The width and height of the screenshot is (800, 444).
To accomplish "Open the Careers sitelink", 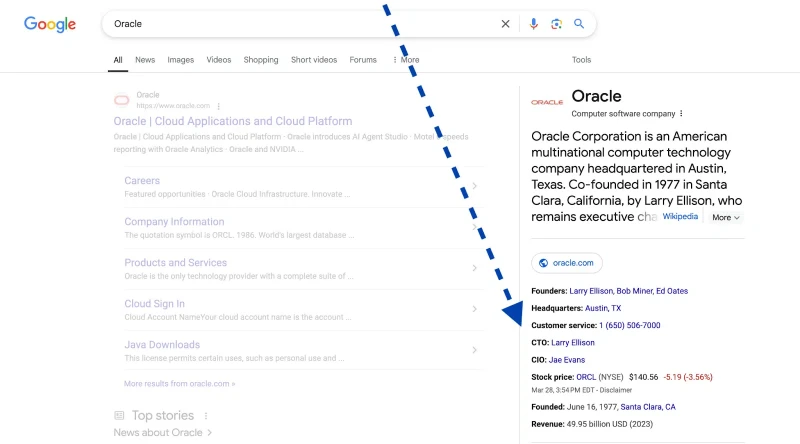I will 142,181.
